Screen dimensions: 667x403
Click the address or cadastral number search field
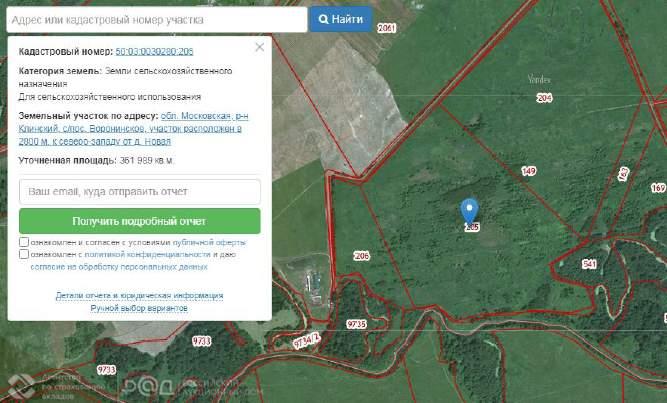coord(155,19)
